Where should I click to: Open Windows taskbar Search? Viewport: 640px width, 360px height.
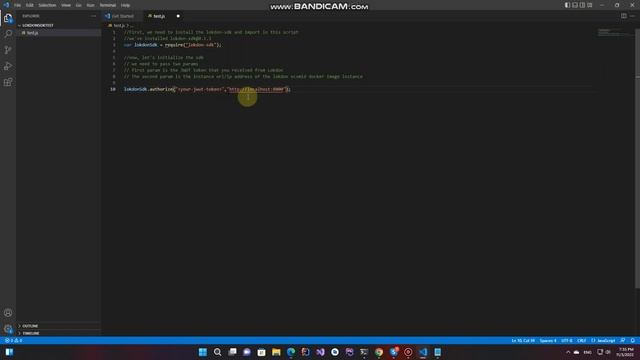(x=218, y=352)
